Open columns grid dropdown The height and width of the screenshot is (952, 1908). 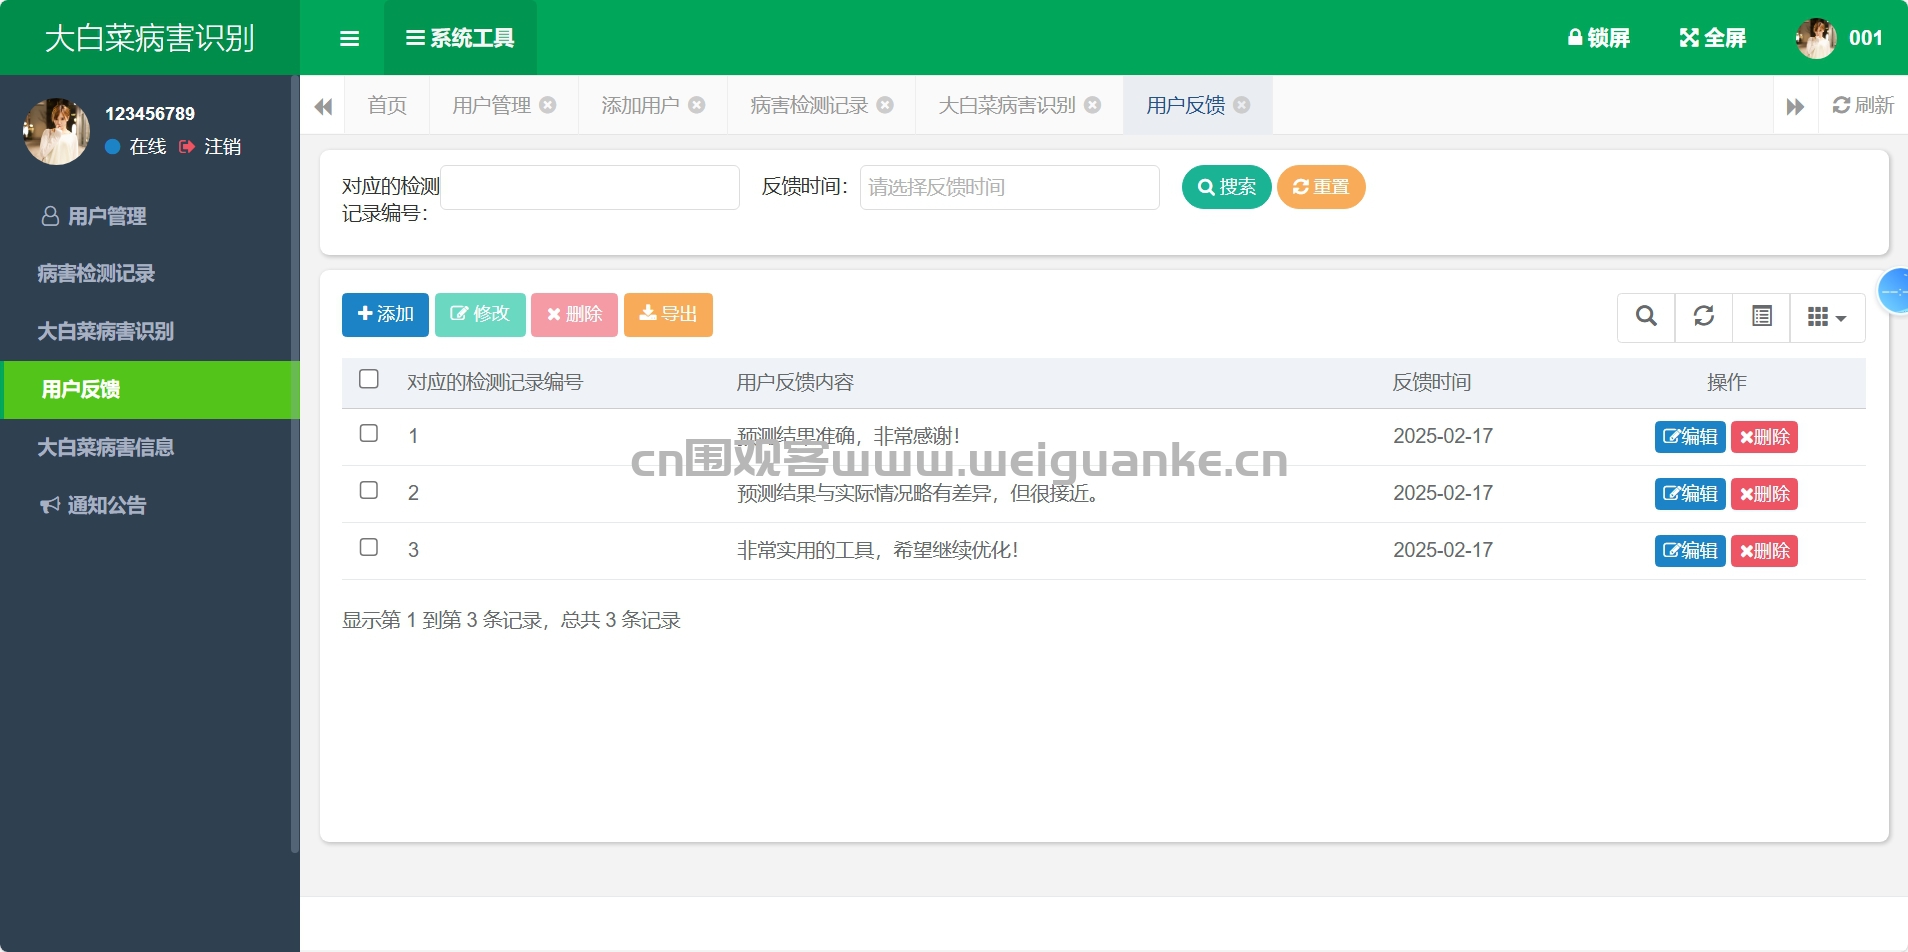[1827, 317]
